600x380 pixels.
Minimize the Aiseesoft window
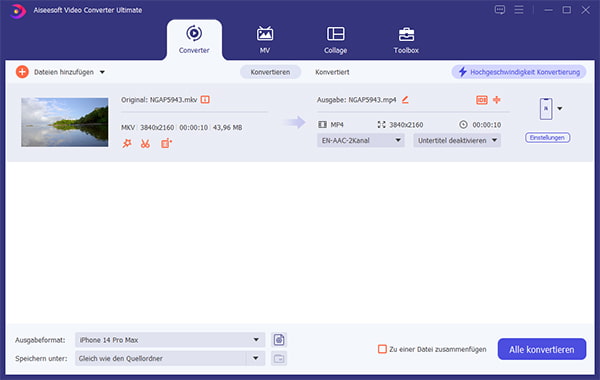coord(548,10)
